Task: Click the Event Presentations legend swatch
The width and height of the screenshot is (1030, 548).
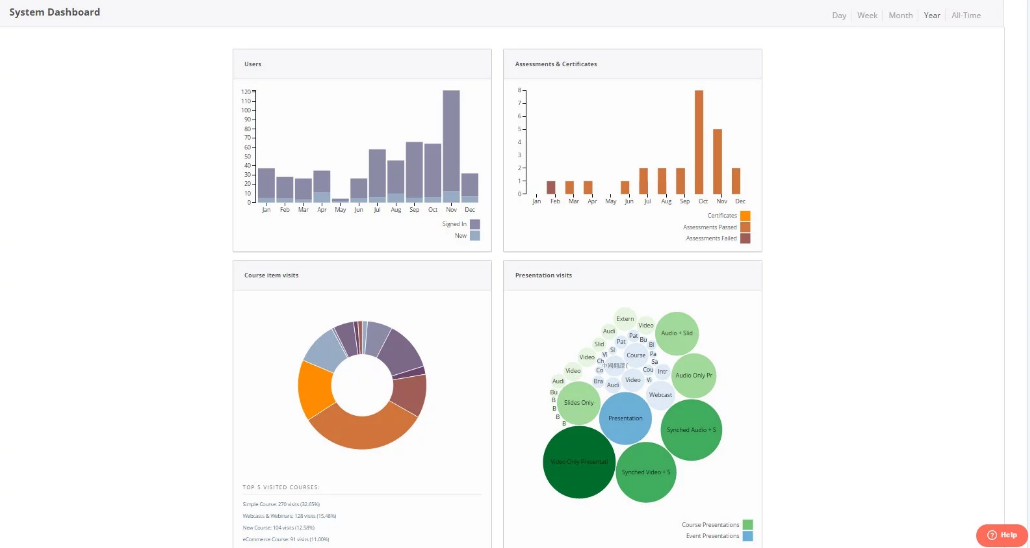Action: click(747, 536)
